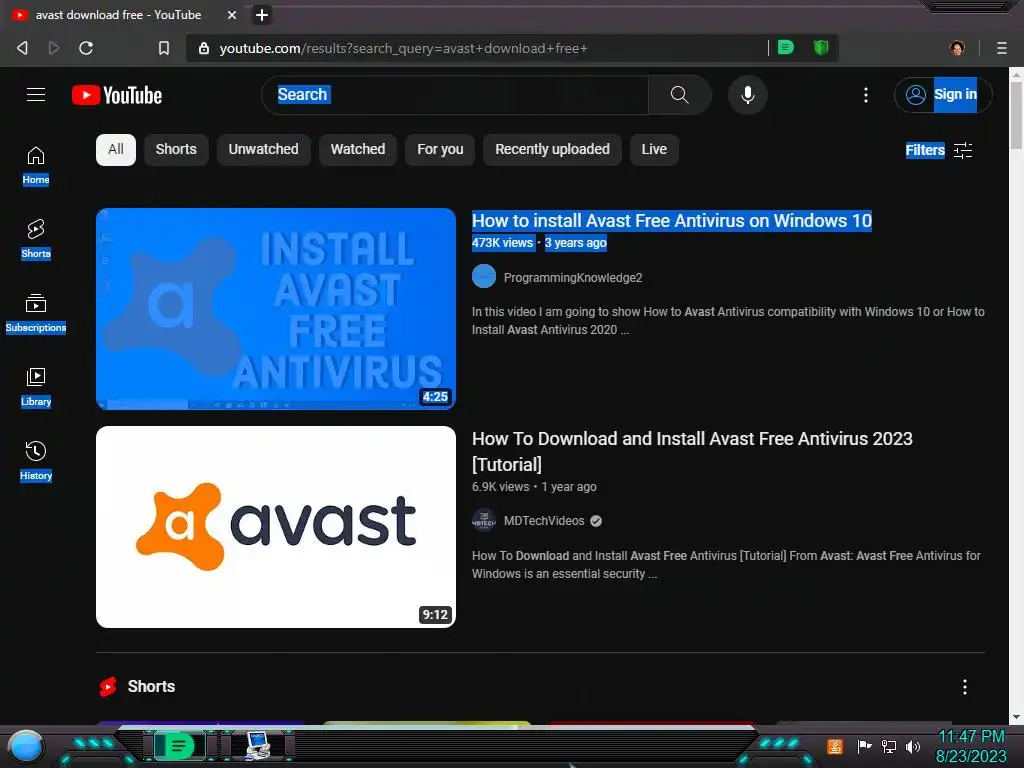Go back in the browser

(x=22, y=48)
